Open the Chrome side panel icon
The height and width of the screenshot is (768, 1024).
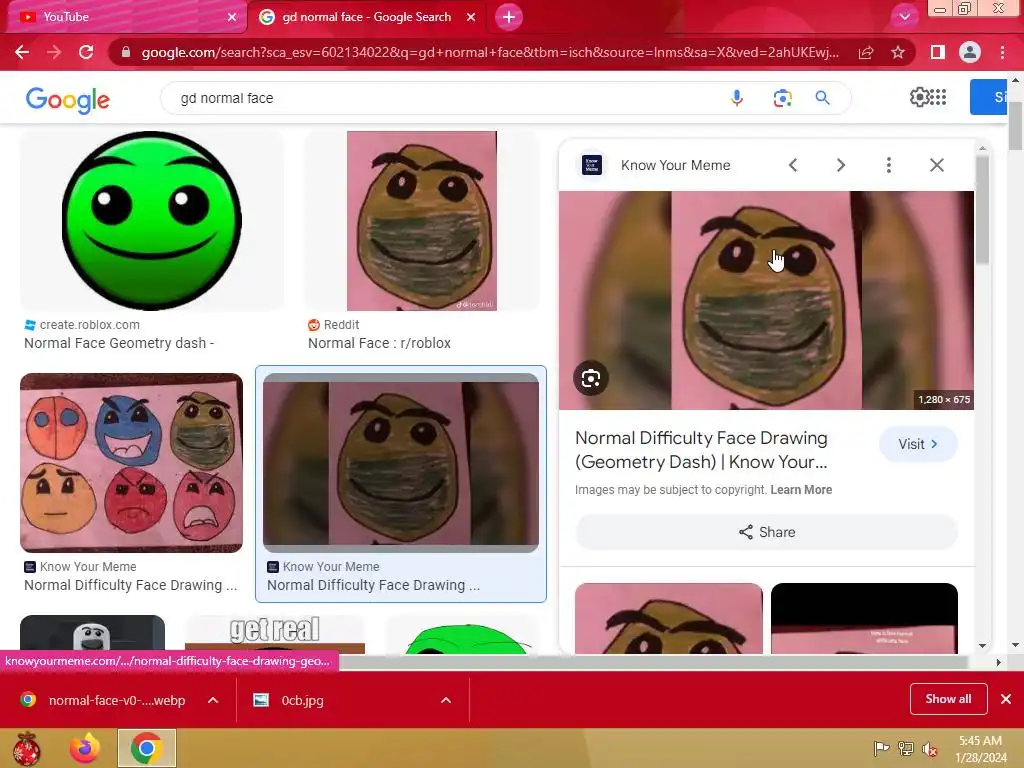pyautogui.click(x=937, y=52)
